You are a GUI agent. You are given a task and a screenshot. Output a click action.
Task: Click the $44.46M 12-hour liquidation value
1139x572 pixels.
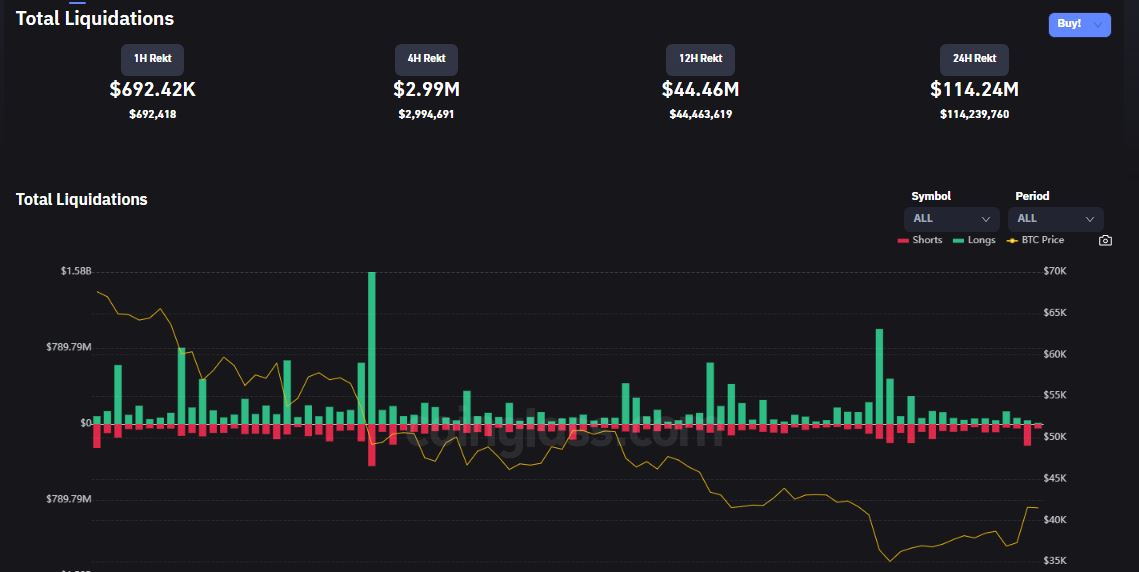click(x=700, y=90)
